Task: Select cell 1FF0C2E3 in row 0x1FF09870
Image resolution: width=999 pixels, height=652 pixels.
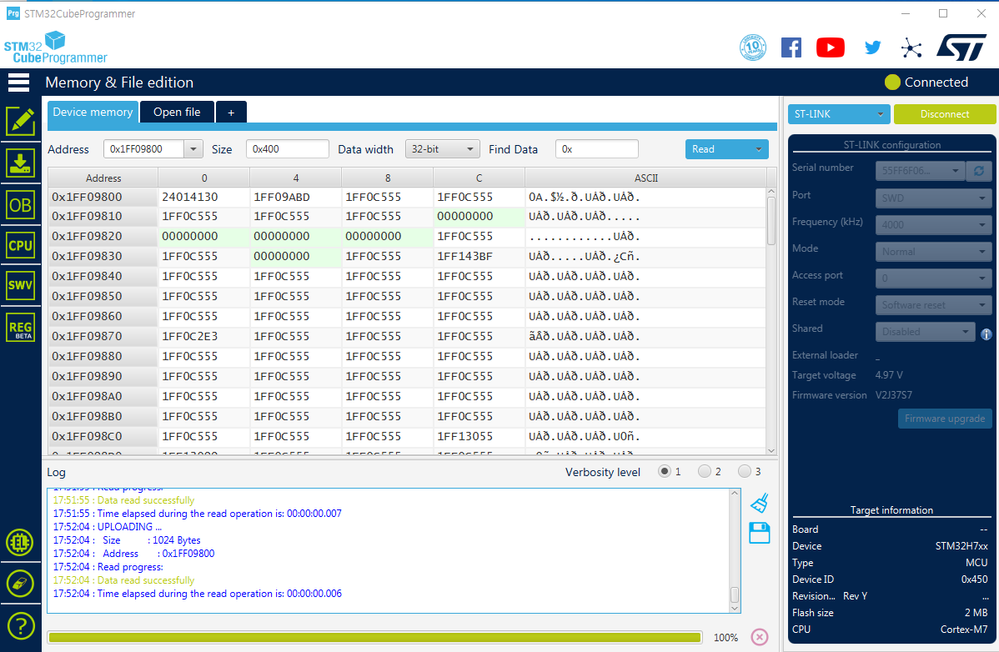Action: [204, 336]
